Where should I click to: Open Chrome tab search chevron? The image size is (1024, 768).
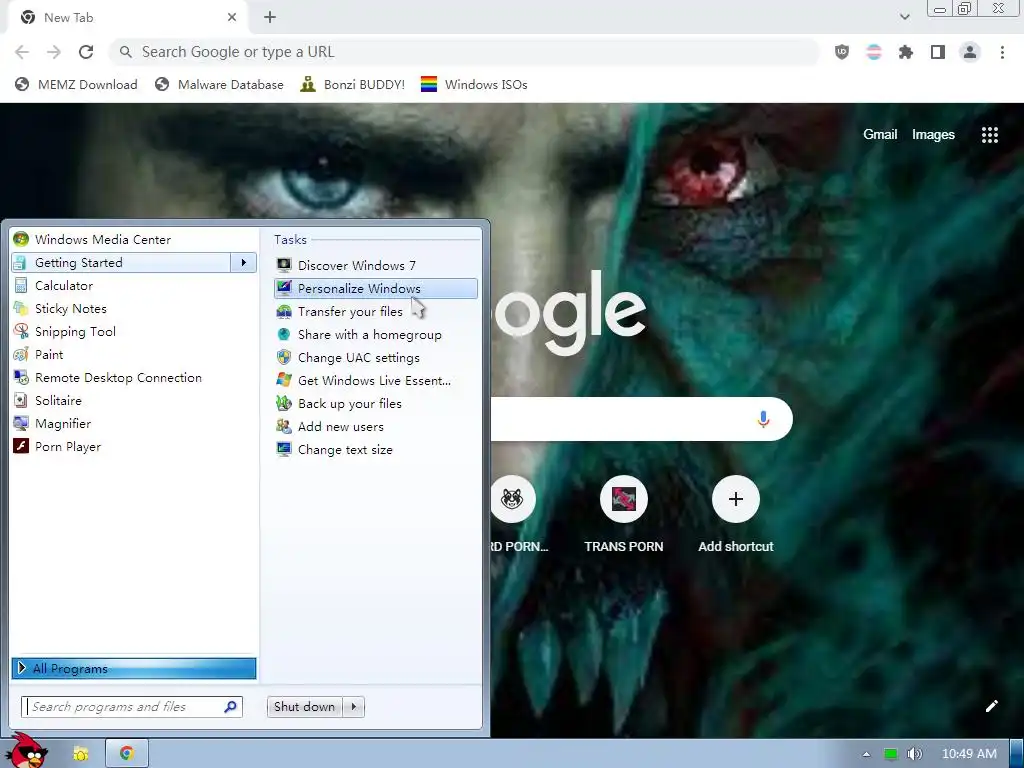click(x=904, y=17)
